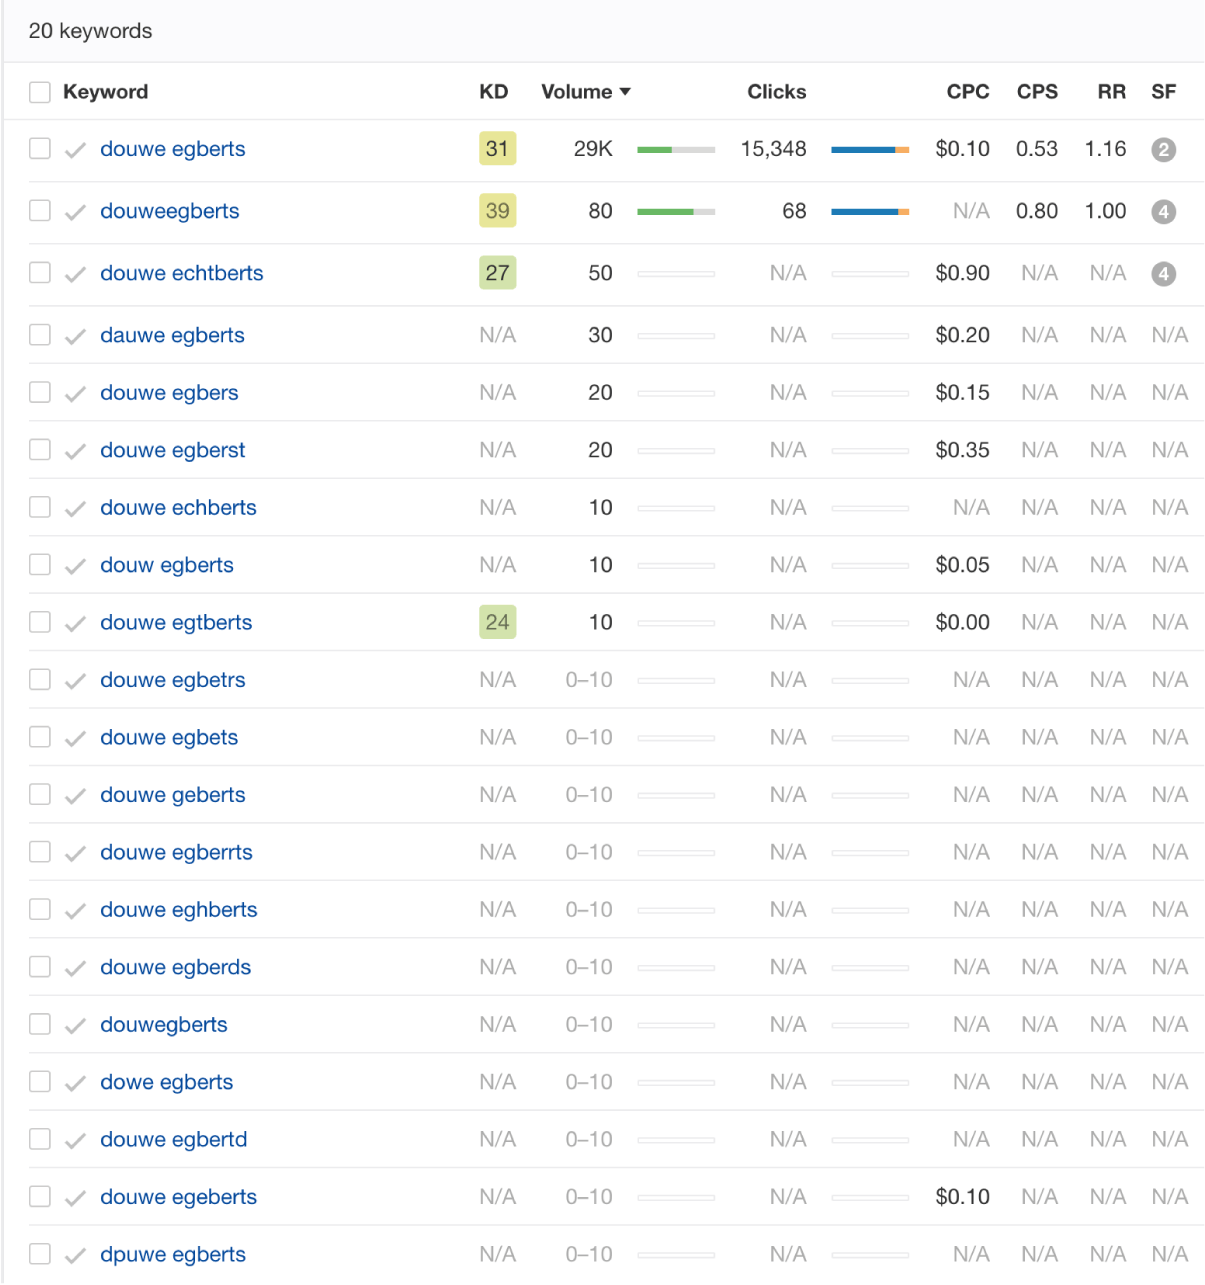Click the checkmark icon beside douwe geberts
Image resolution: width=1205 pixels, height=1285 pixels.
[x=75, y=797]
